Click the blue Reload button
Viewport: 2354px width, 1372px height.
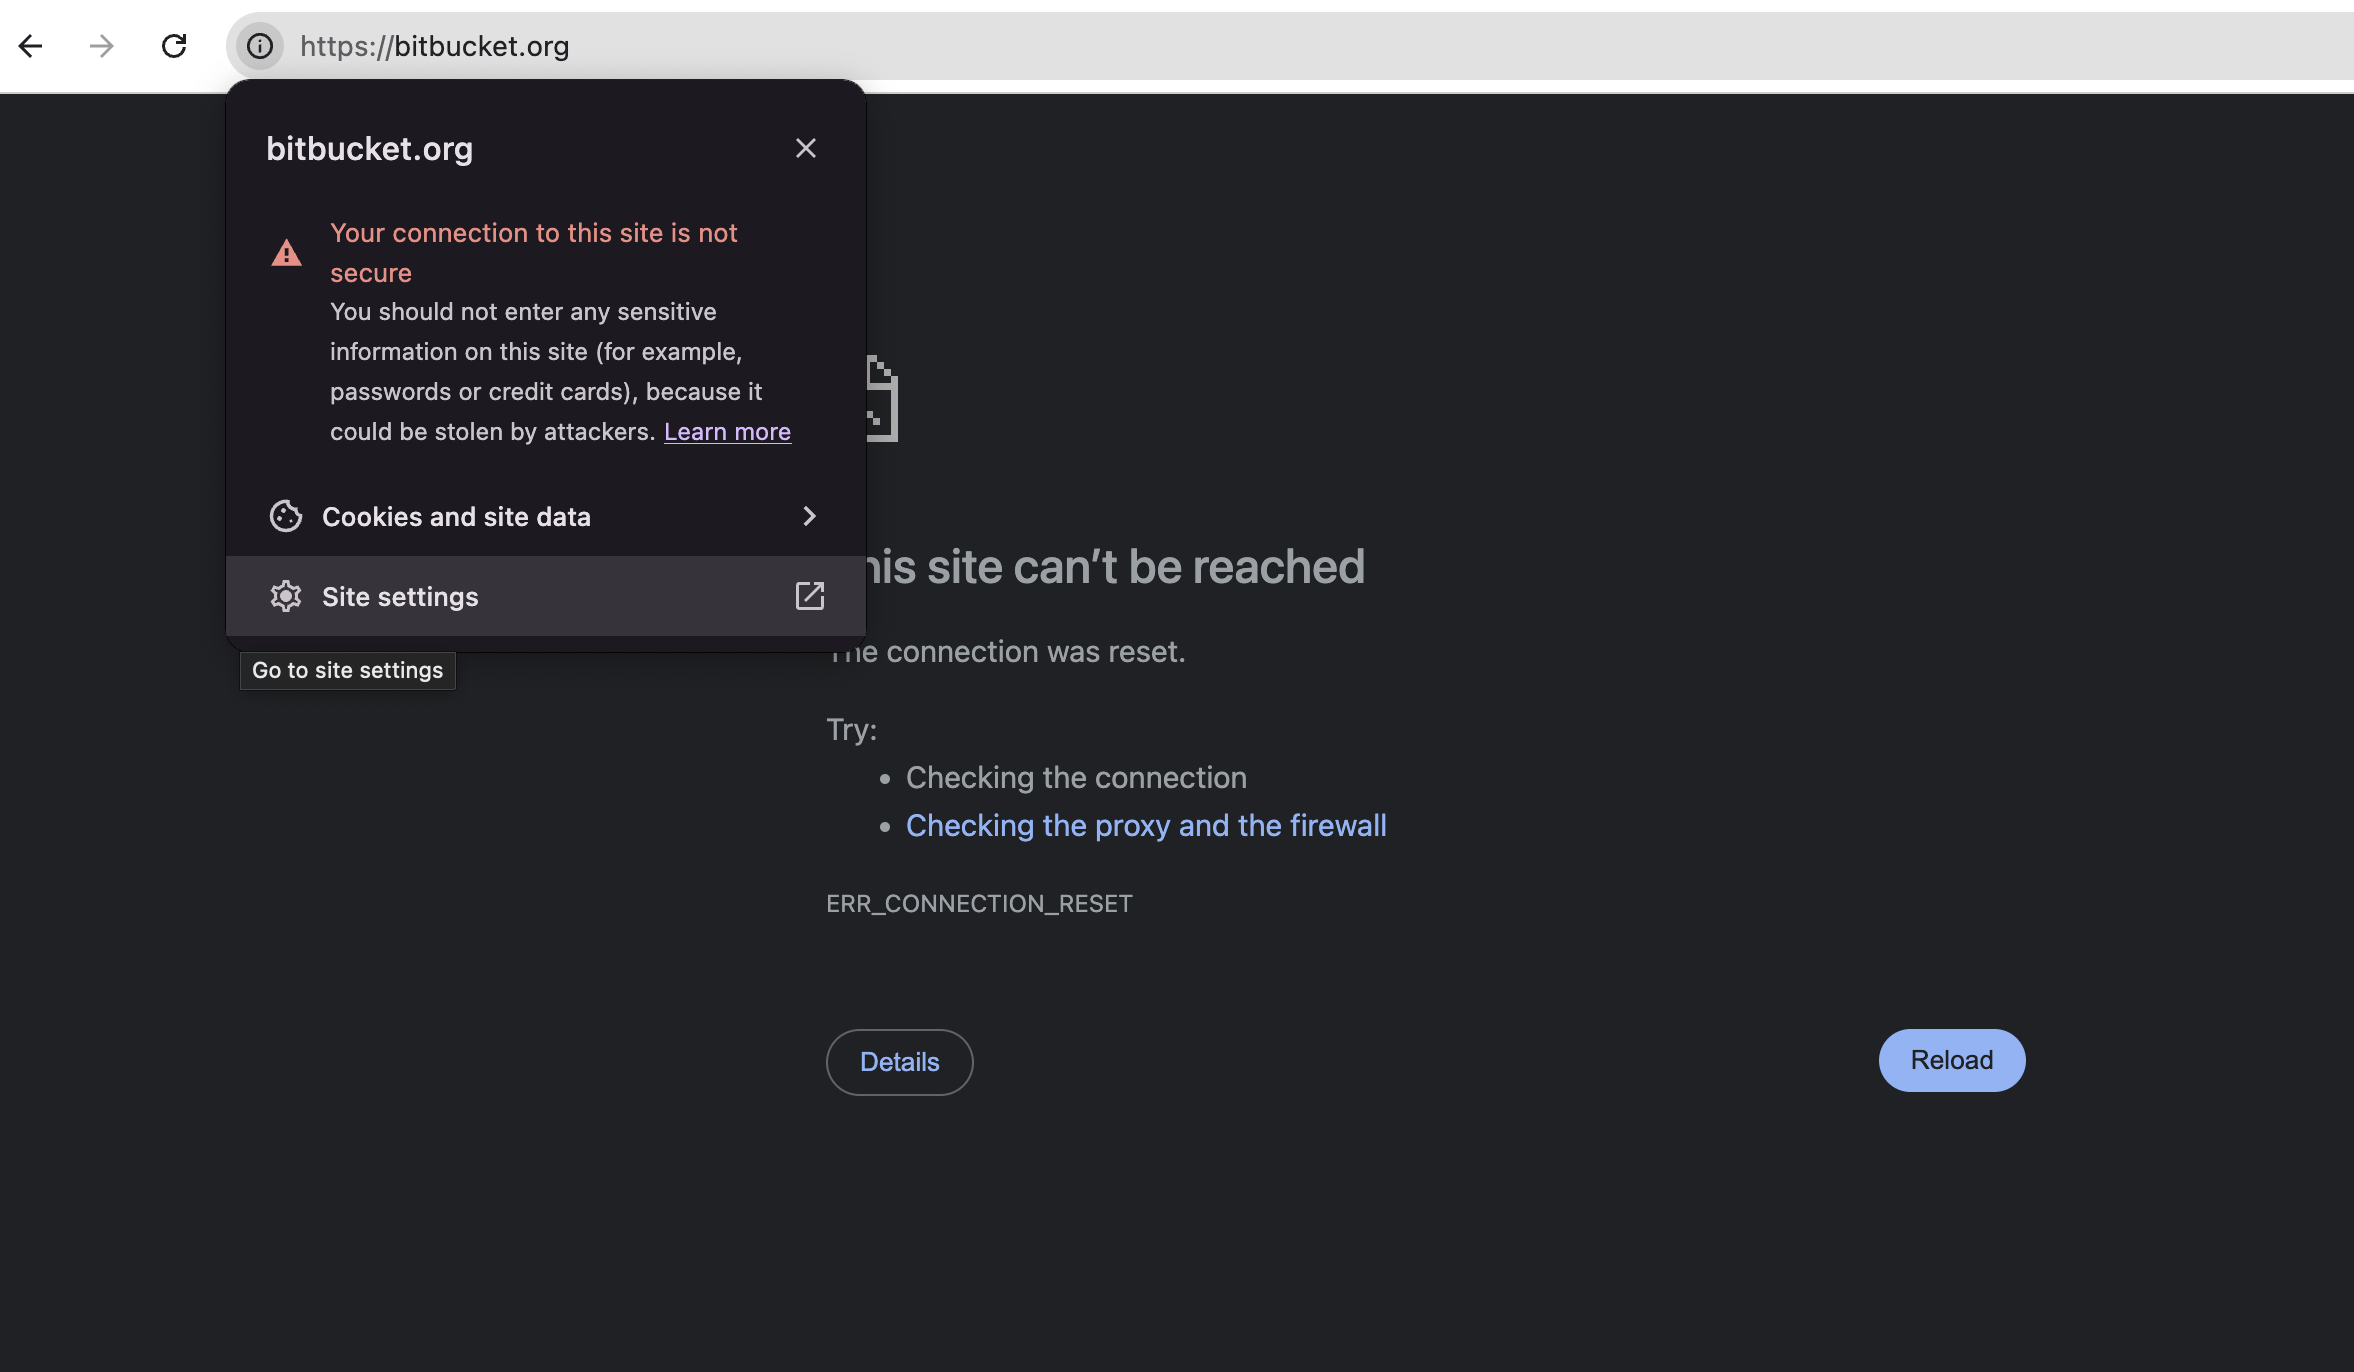[x=1952, y=1060]
